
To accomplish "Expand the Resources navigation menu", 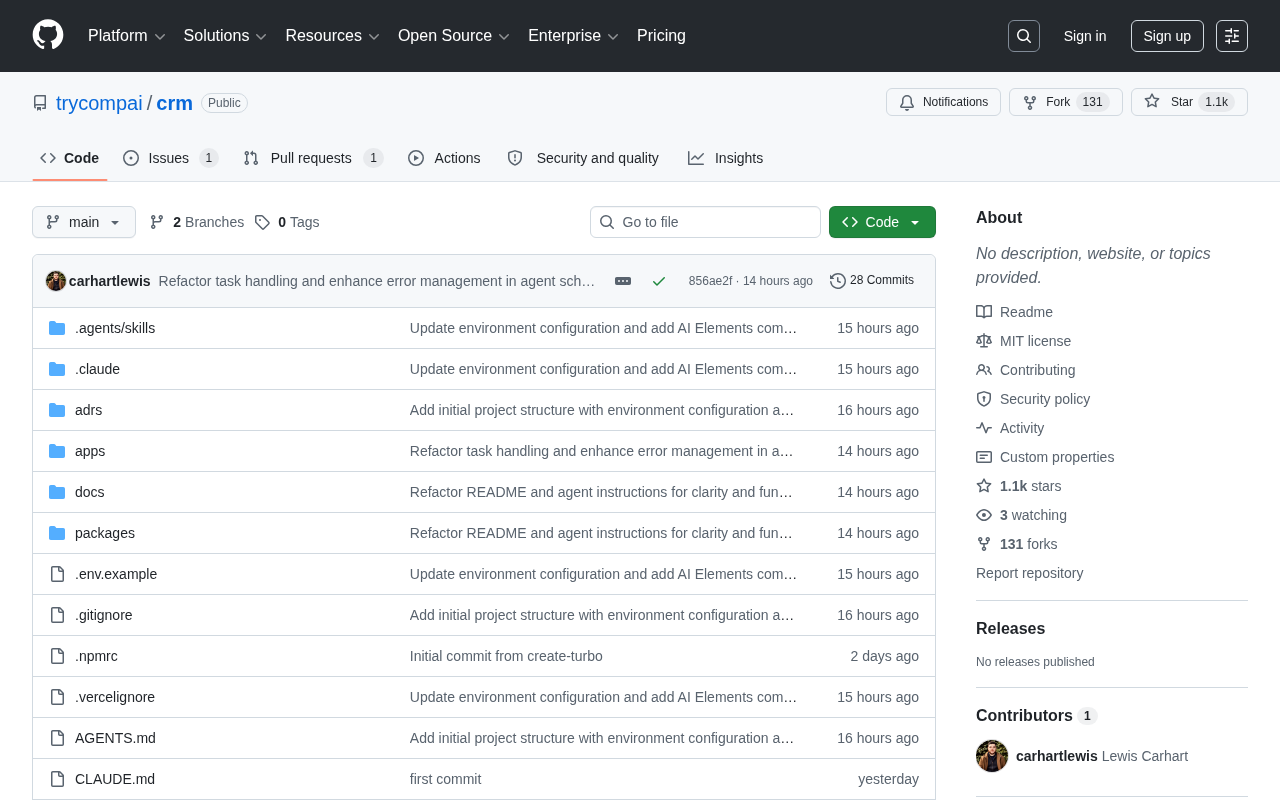I will click(x=333, y=36).
